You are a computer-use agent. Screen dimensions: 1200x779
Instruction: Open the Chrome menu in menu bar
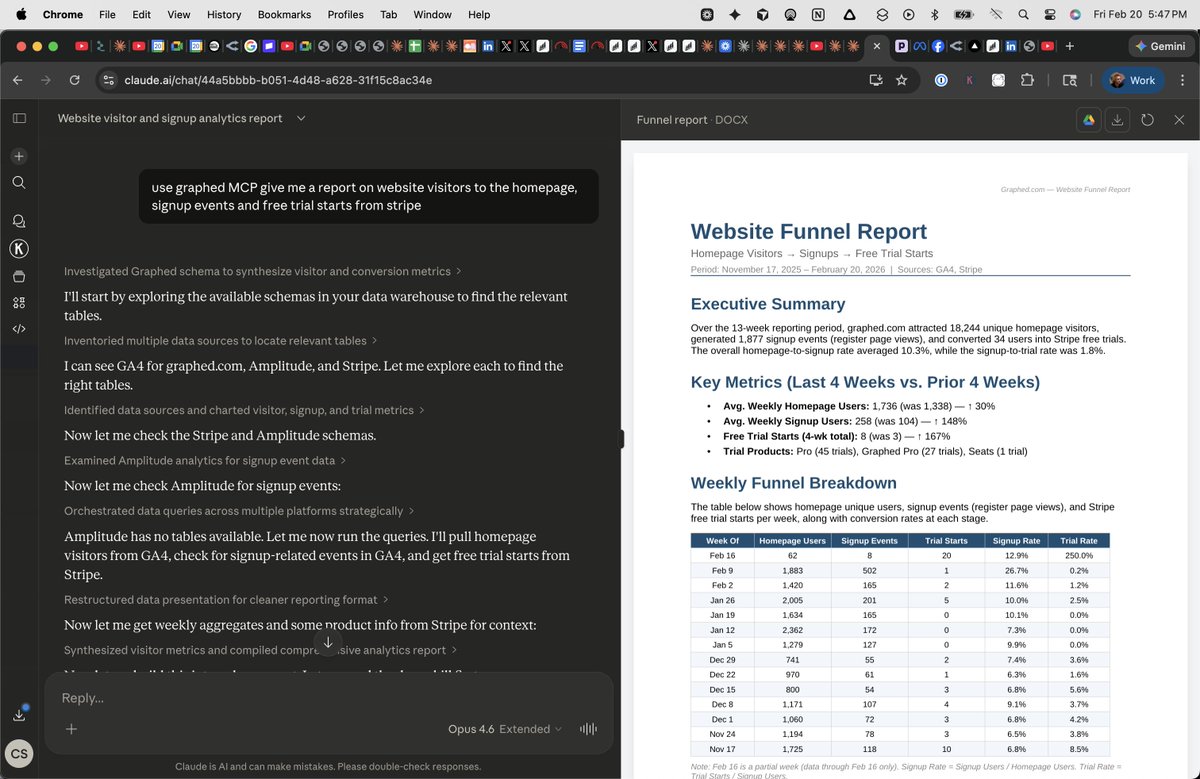[x=63, y=14]
